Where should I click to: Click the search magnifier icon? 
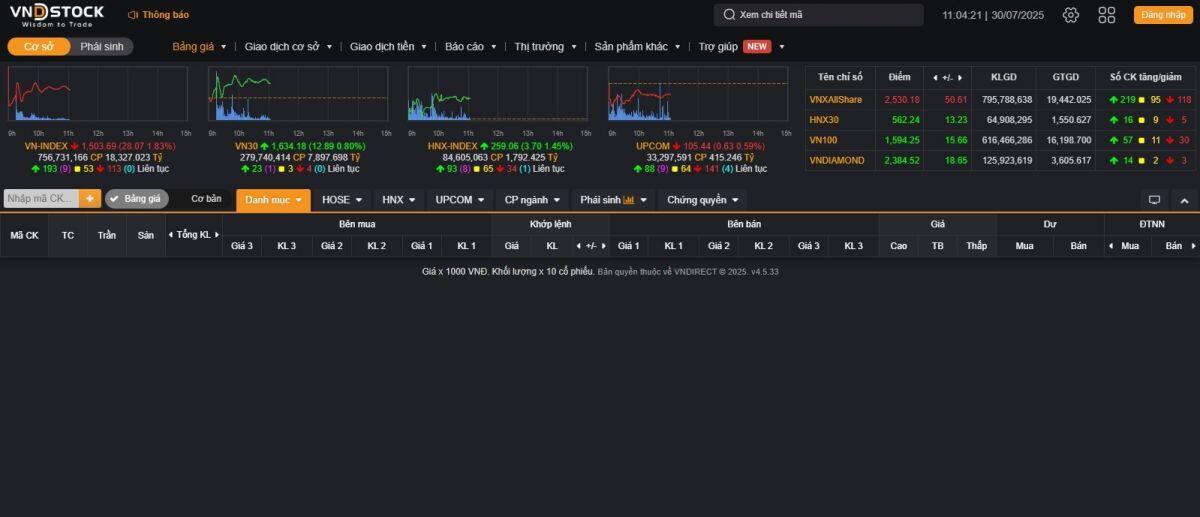728,15
